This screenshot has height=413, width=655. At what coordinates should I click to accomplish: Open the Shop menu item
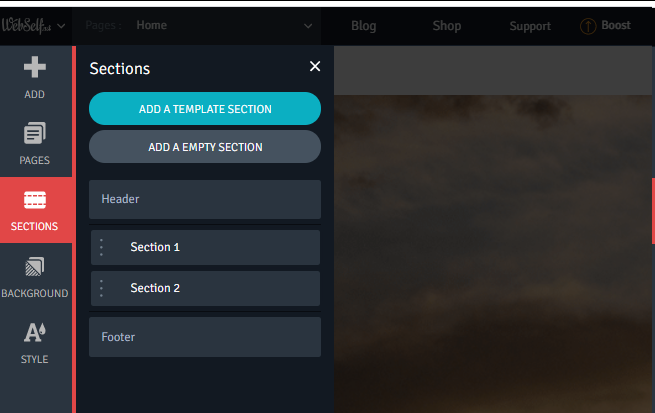447,26
